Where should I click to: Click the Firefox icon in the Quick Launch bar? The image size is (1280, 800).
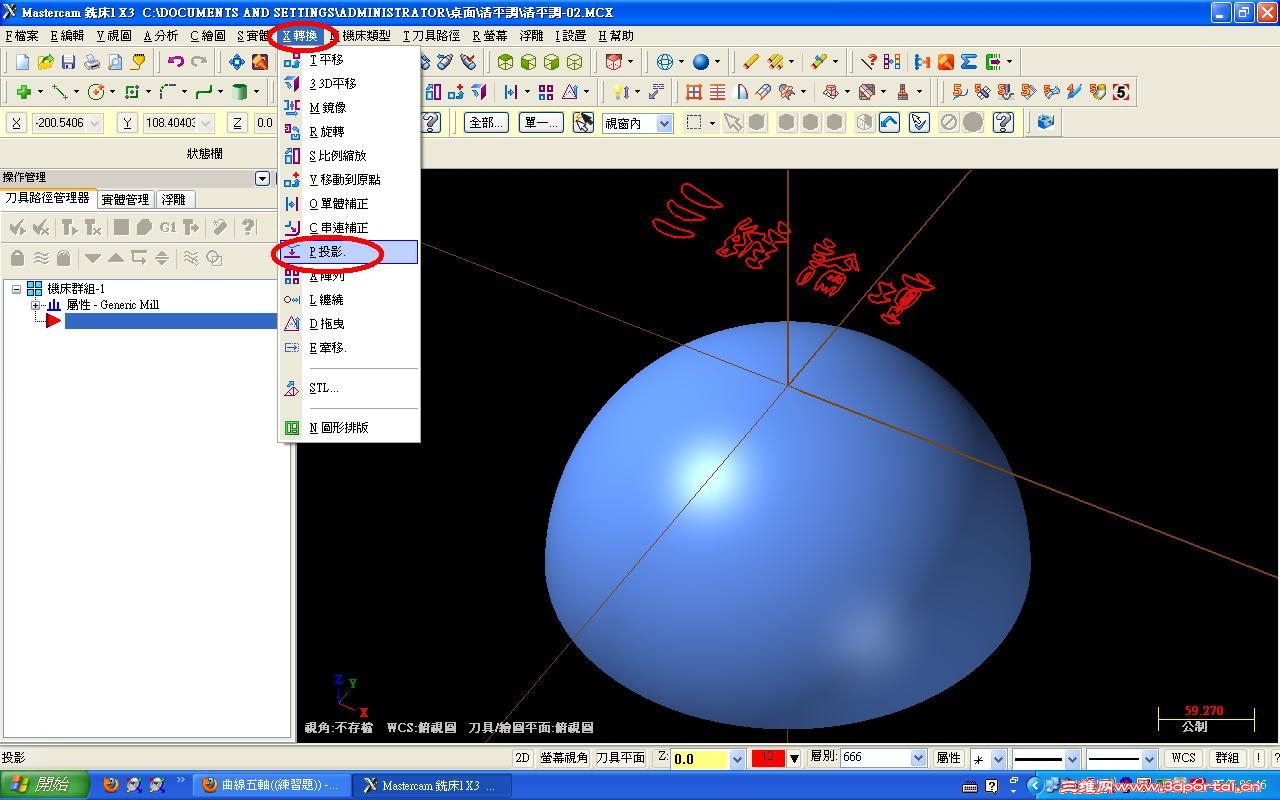(x=110, y=785)
